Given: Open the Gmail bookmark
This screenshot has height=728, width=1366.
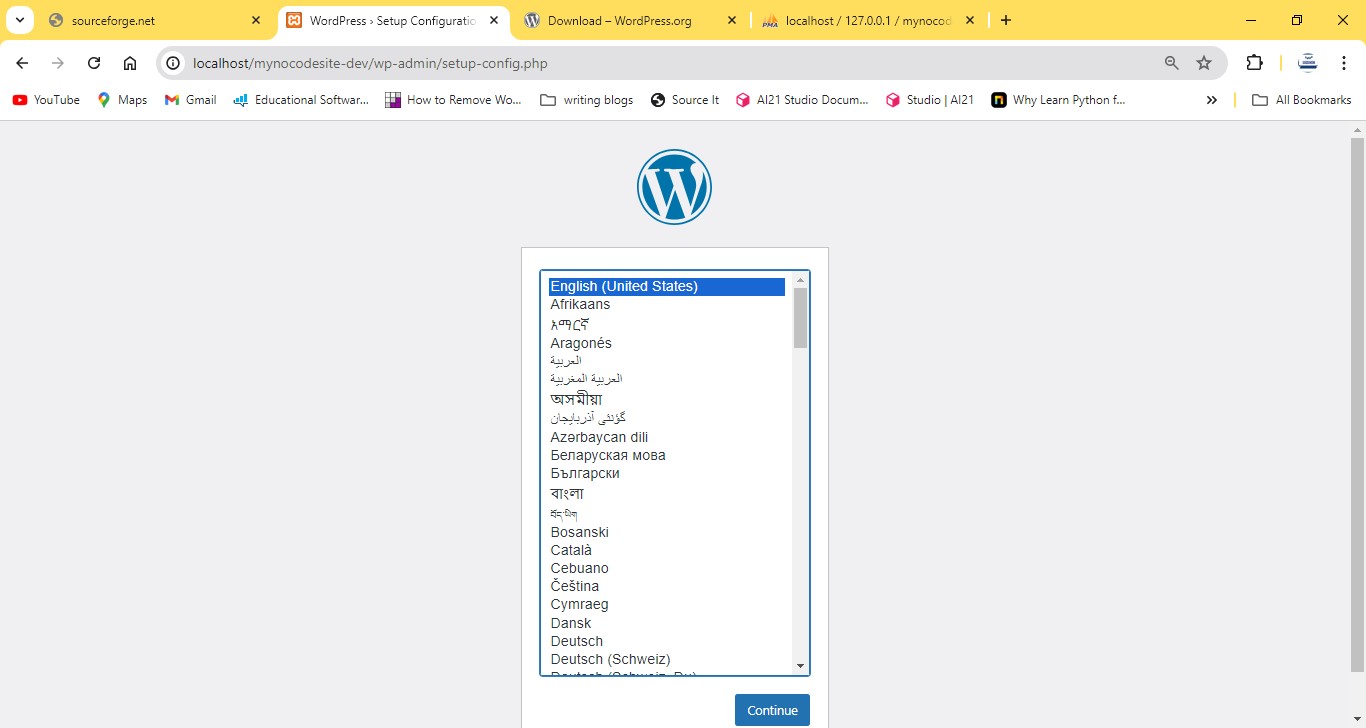Looking at the screenshot, I should [190, 100].
